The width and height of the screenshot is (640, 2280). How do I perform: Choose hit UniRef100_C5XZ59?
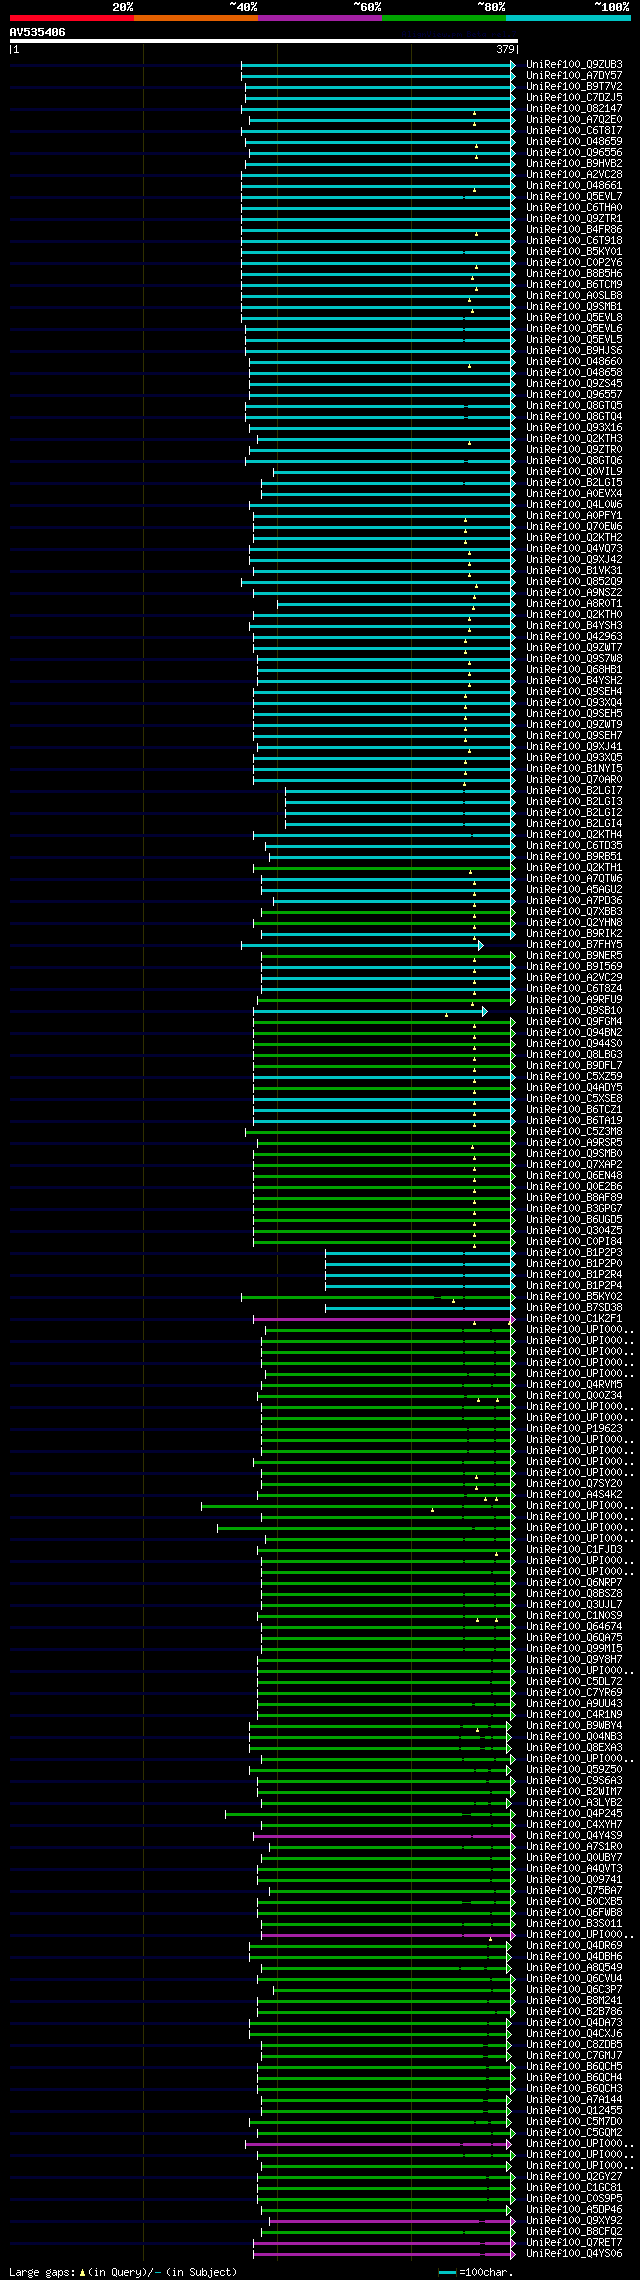pos(574,1077)
